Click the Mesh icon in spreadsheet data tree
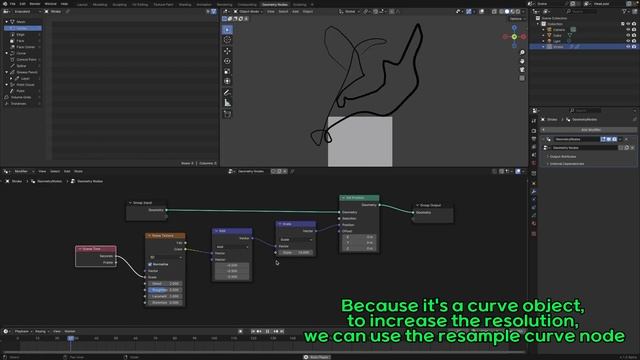The height and width of the screenshot is (360, 640). coord(12,22)
